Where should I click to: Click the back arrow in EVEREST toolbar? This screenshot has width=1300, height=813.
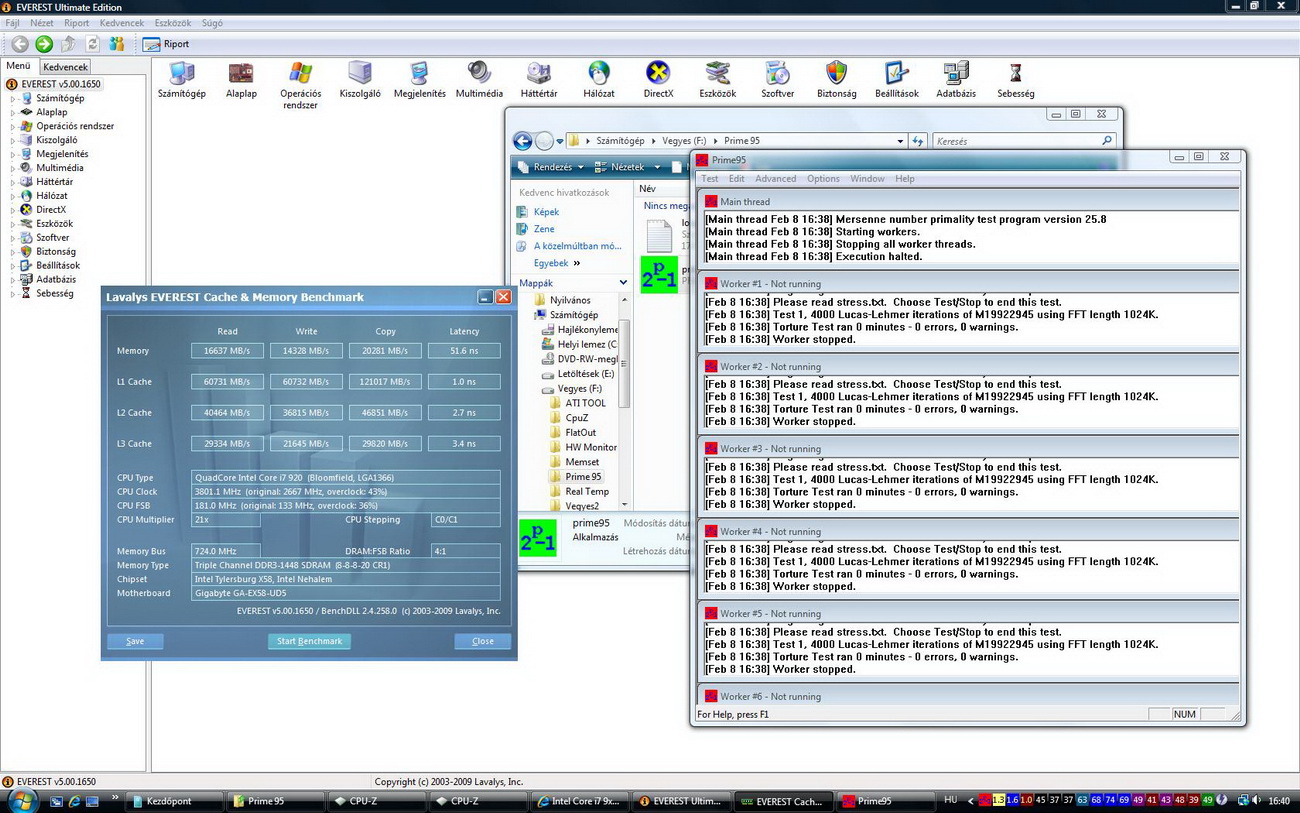(x=20, y=44)
